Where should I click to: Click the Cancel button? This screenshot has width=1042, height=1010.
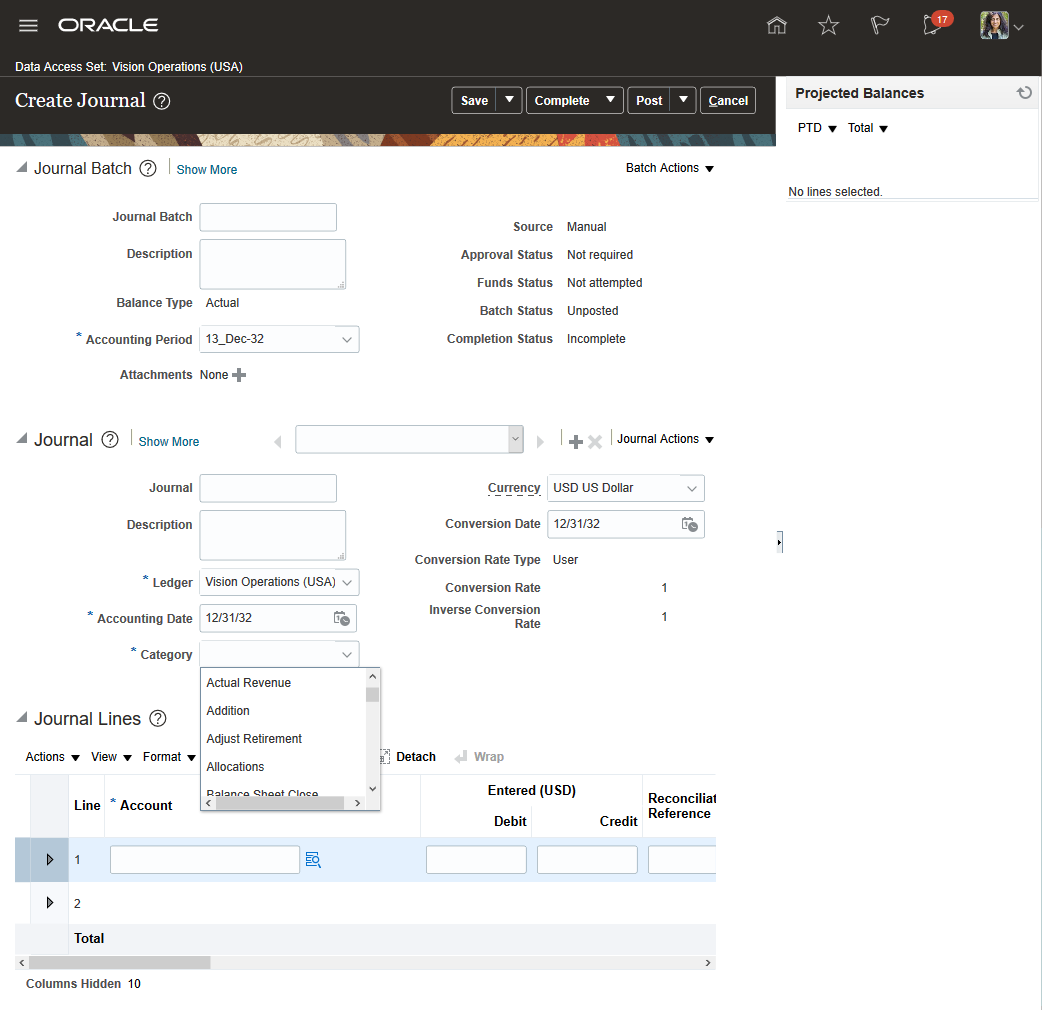728,100
